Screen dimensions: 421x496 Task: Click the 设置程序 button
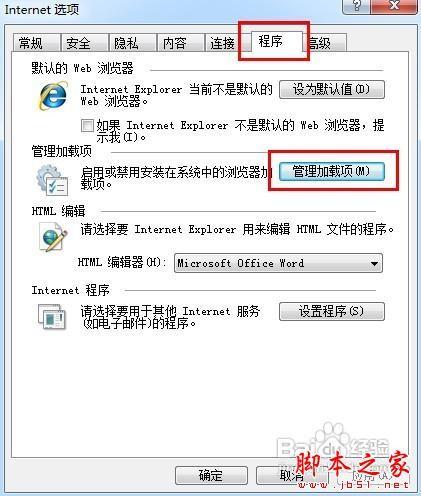pos(332,311)
